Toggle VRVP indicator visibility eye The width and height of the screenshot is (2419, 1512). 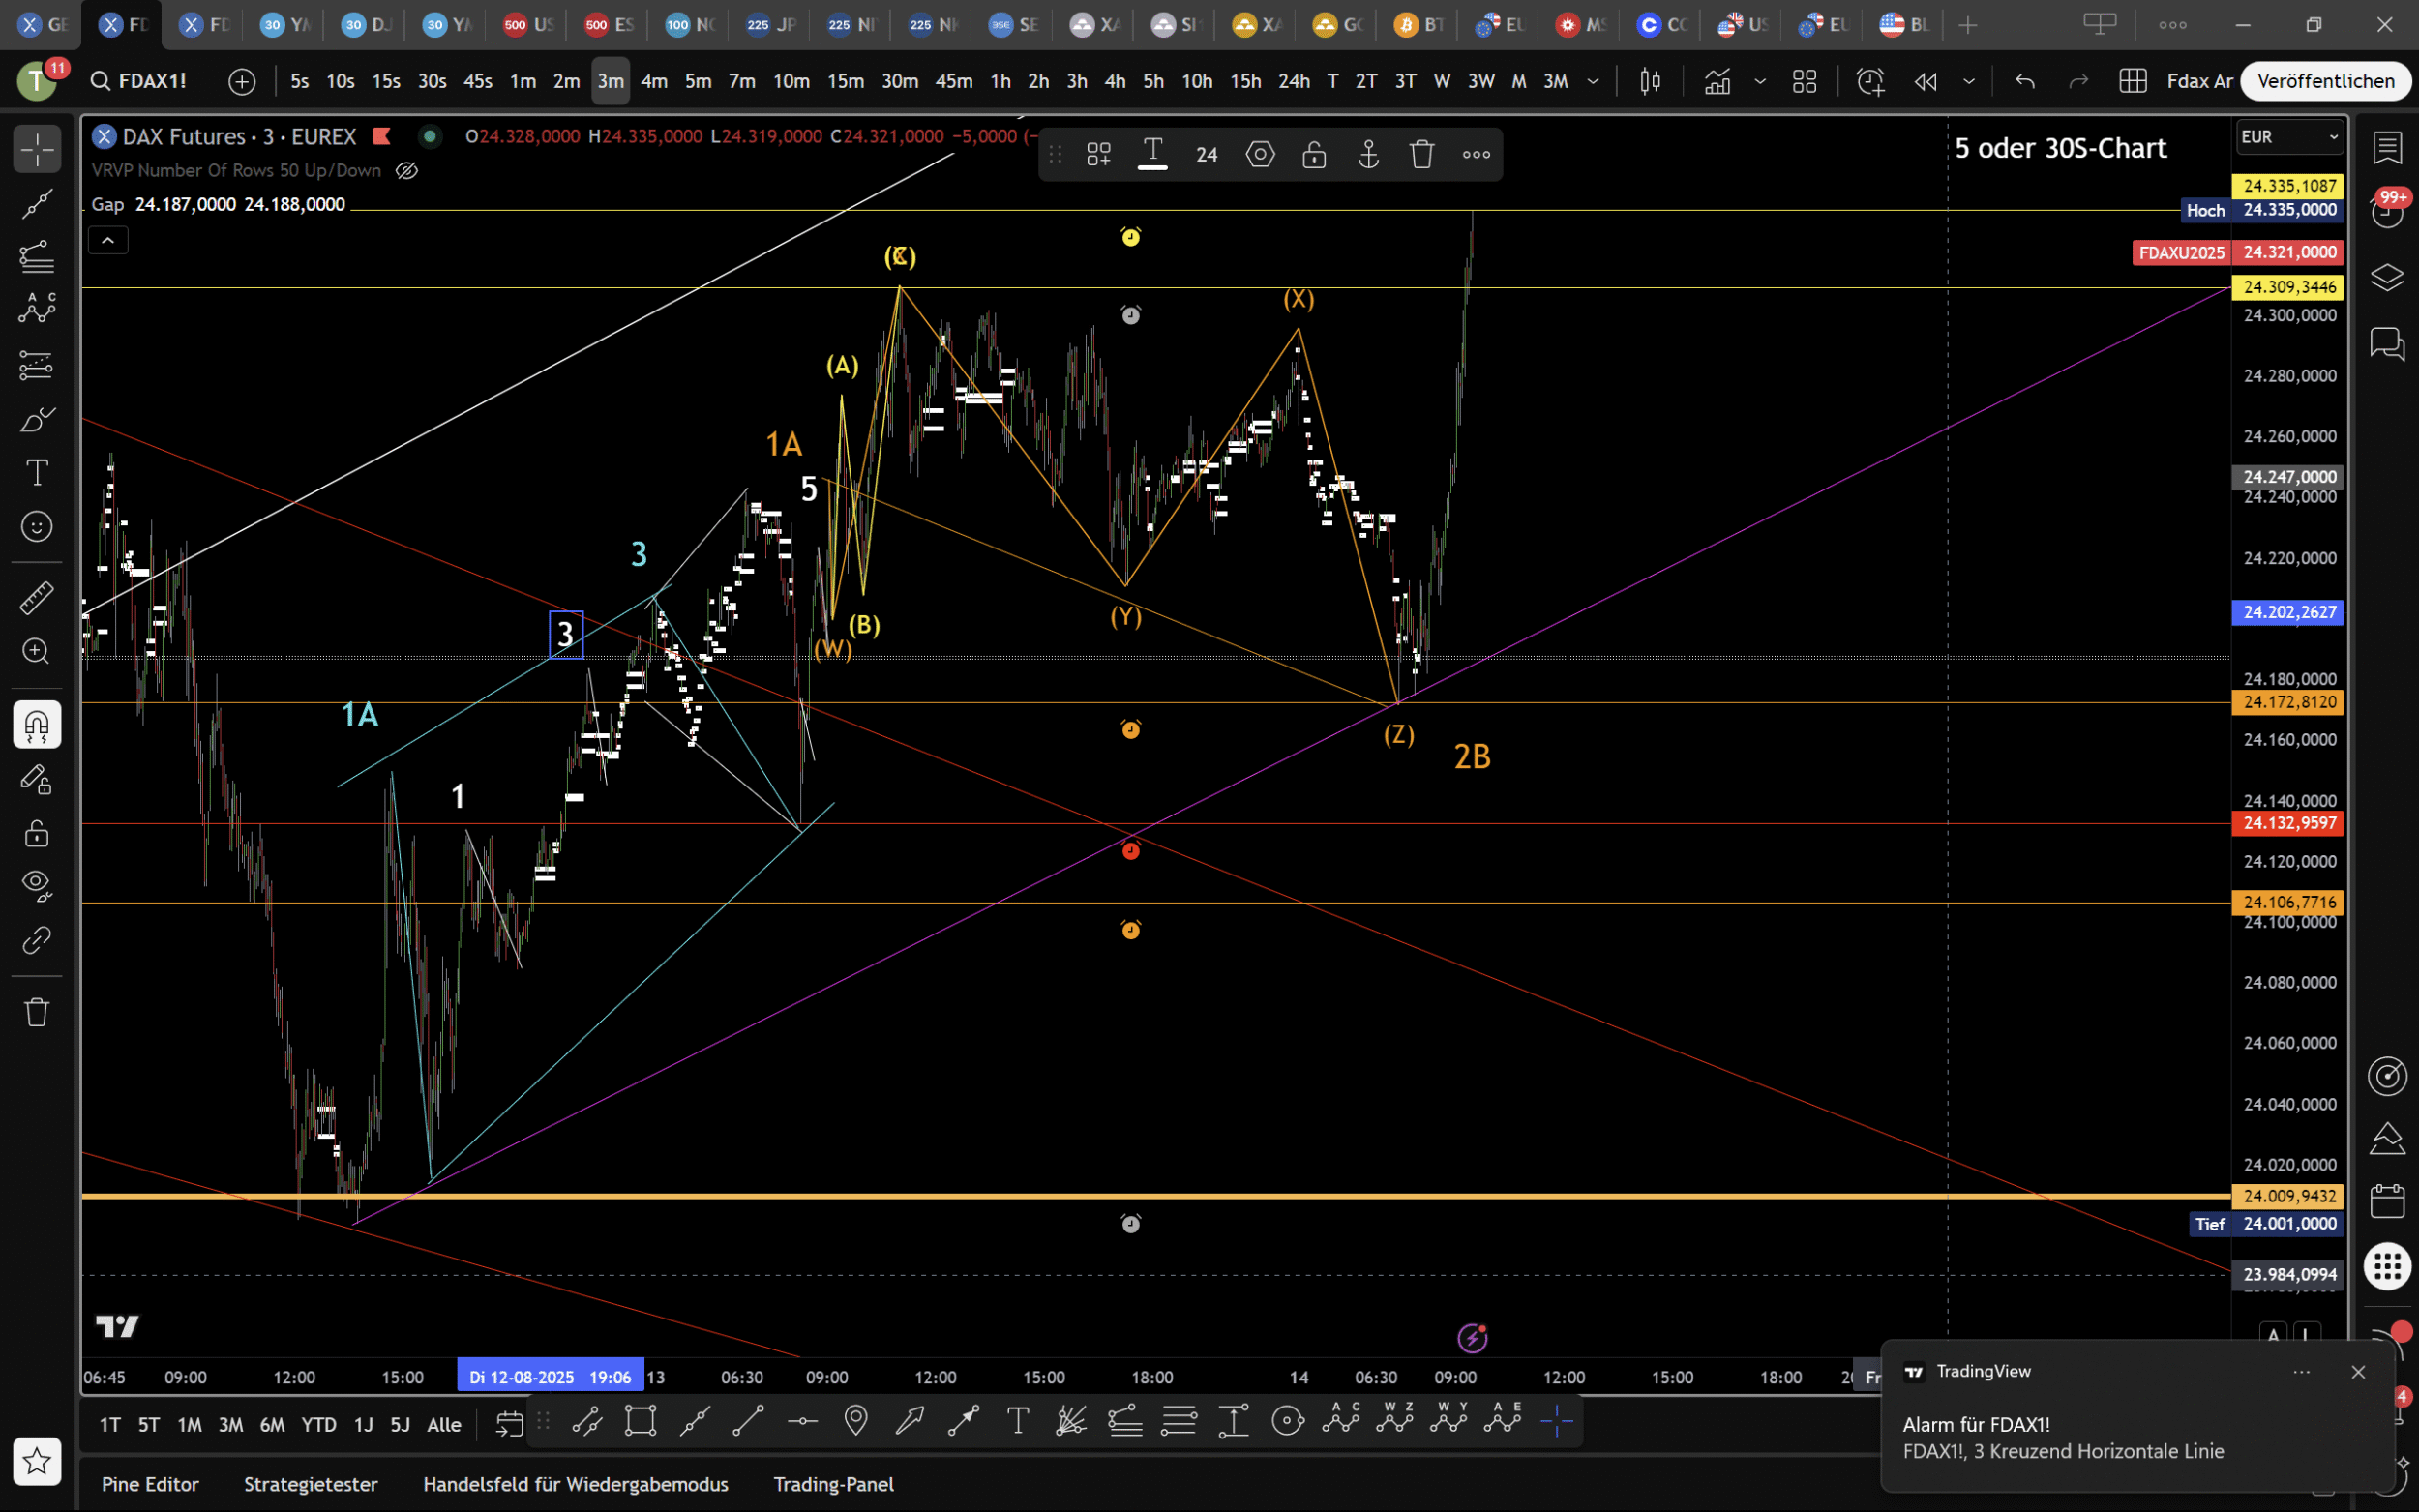pyautogui.click(x=406, y=170)
